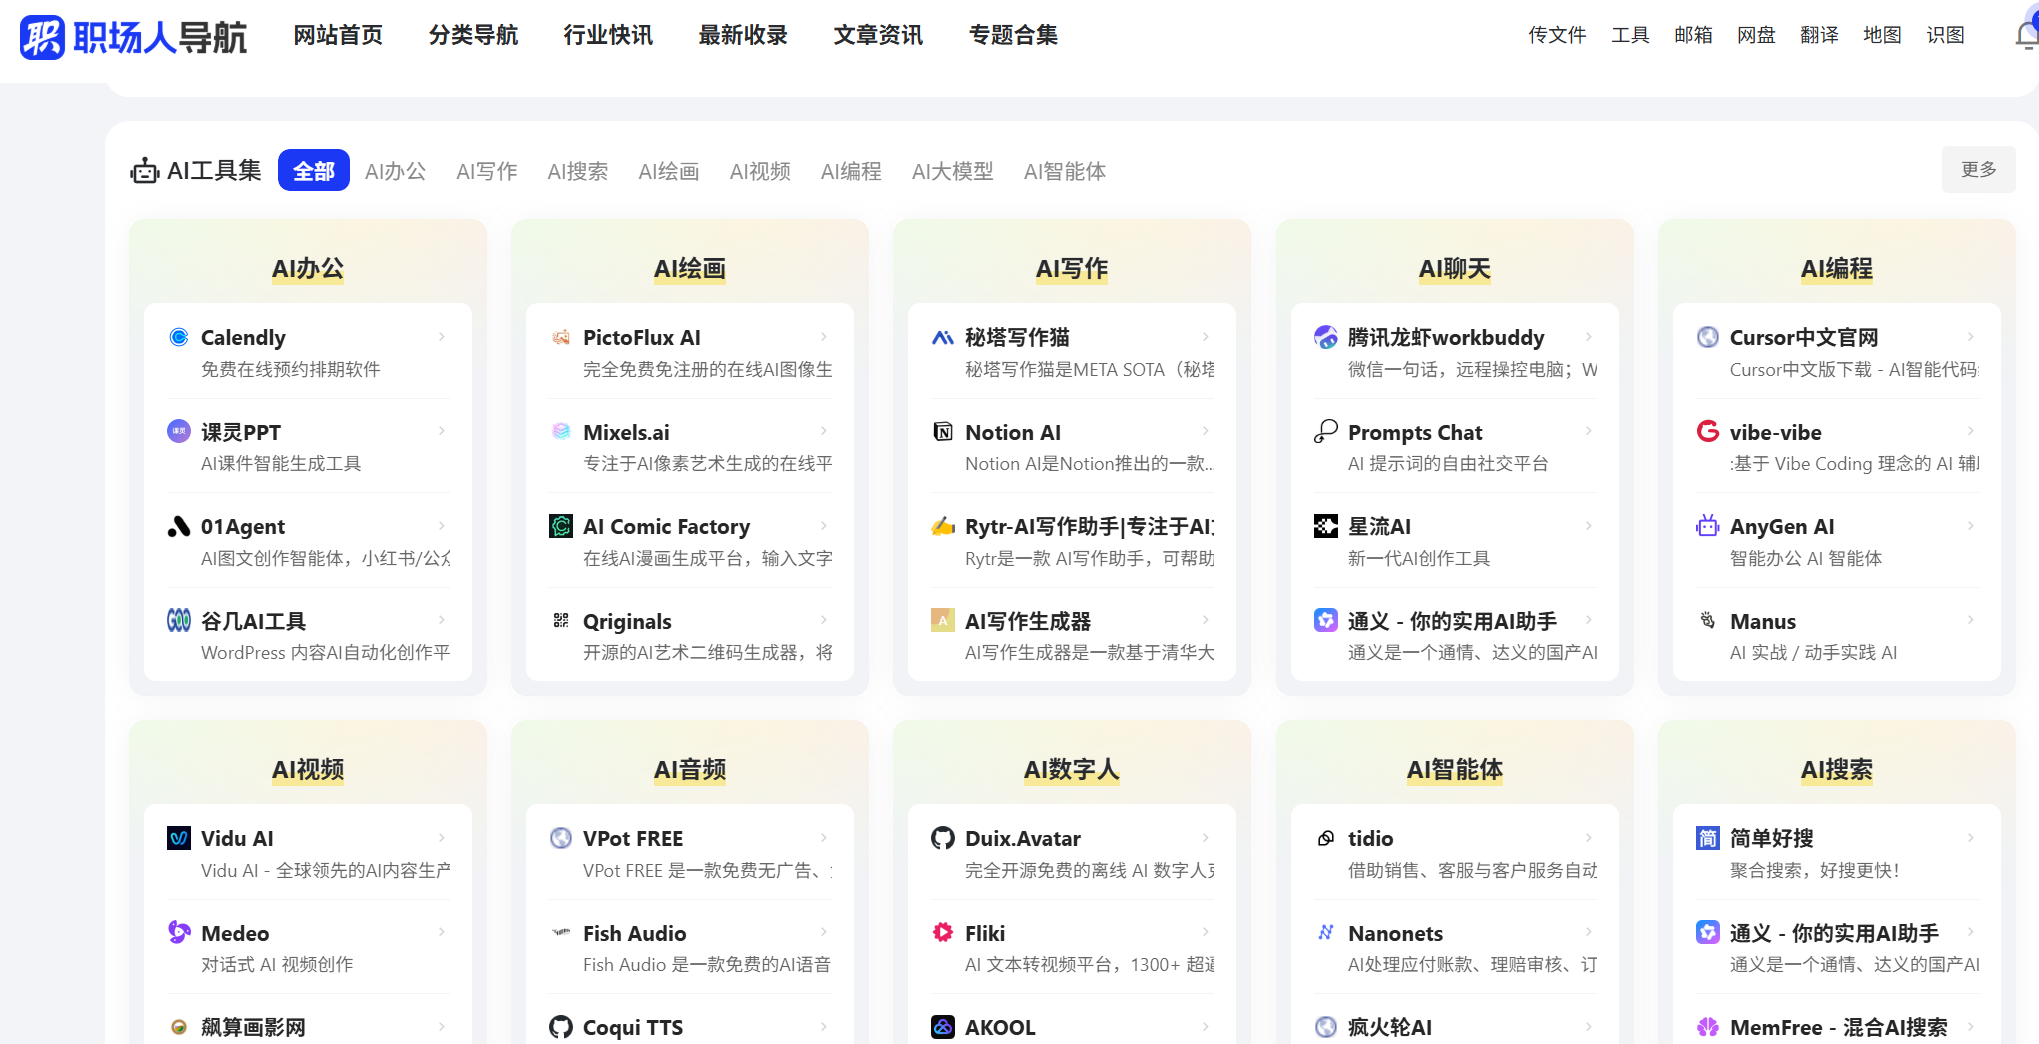Click the Vidu AI icon
Viewport: 2039px width, 1044px height.
(179, 838)
